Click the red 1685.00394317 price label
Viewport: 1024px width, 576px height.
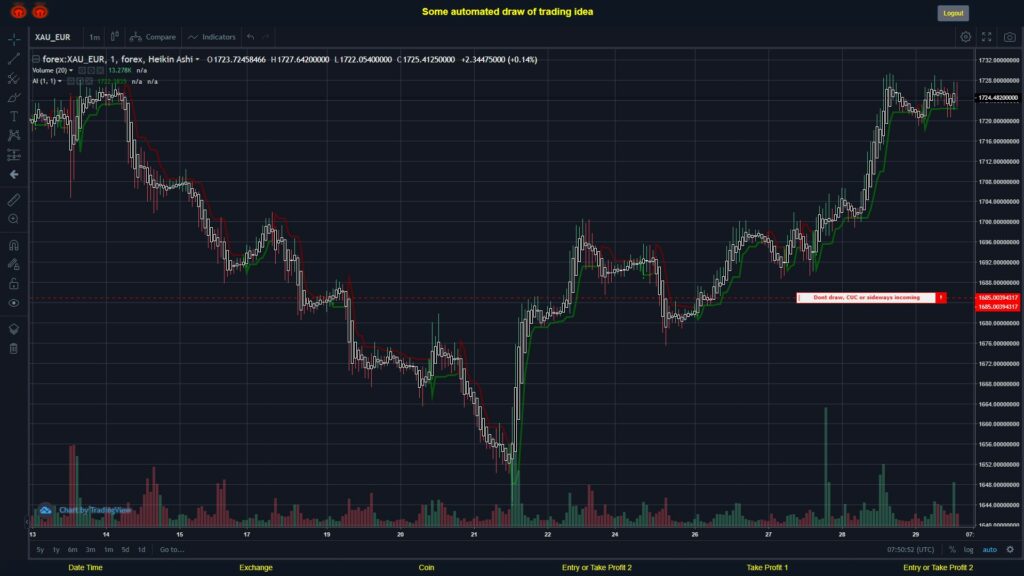pyautogui.click(x=998, y=298)
